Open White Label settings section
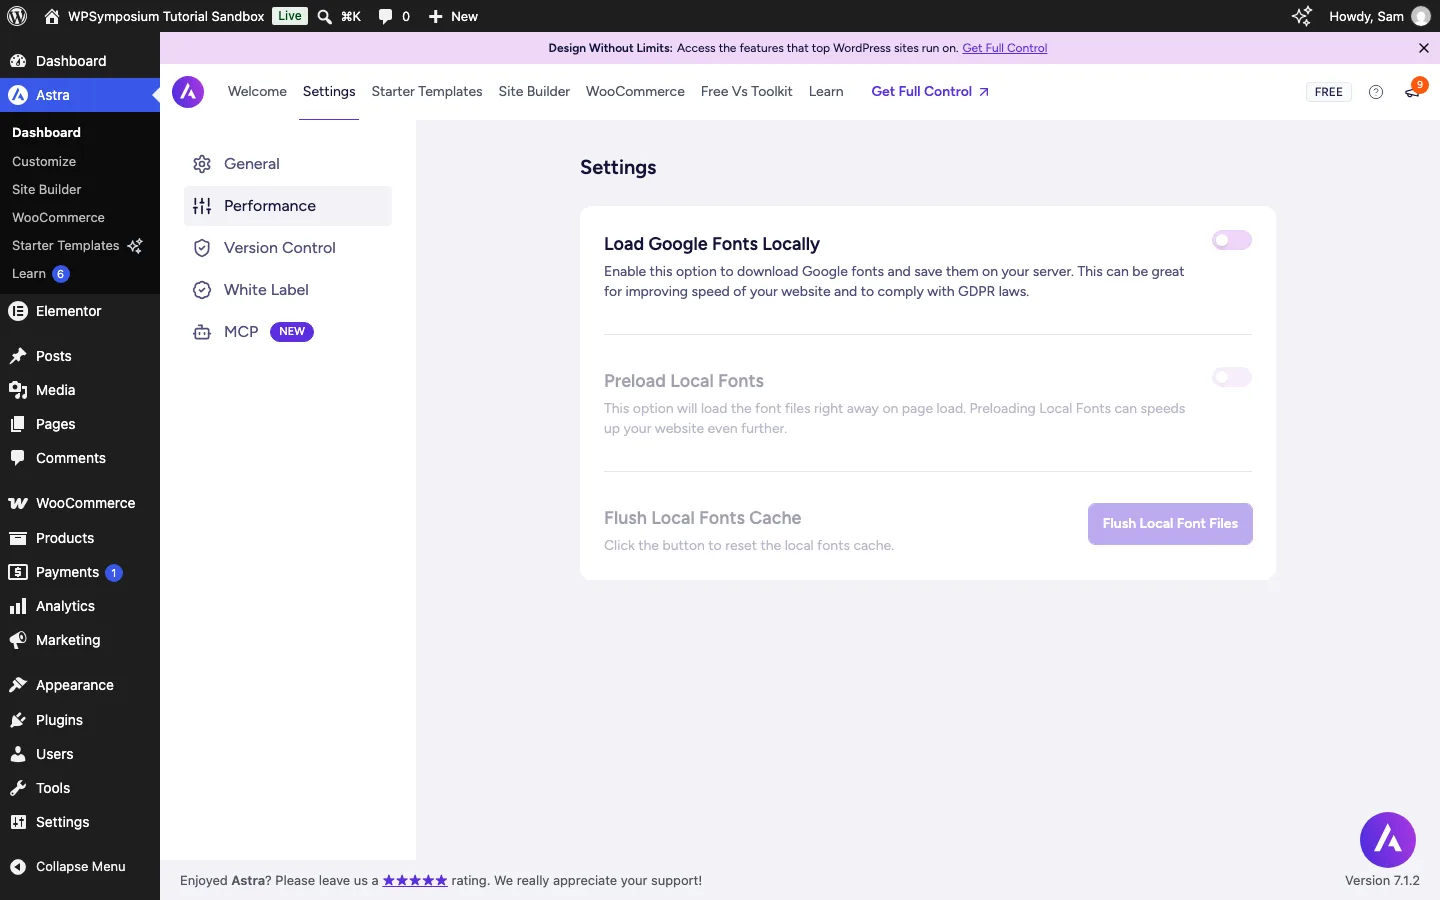Image resolution: width=1440 pixels, height=900 pixels. click(x=288, y=290)
